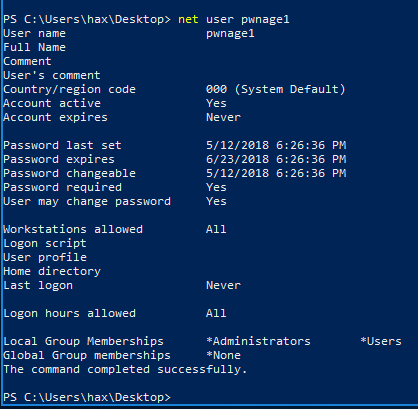Click the 'Account expires' Never value
Screen dimensions: 418x409
[223, 117]
